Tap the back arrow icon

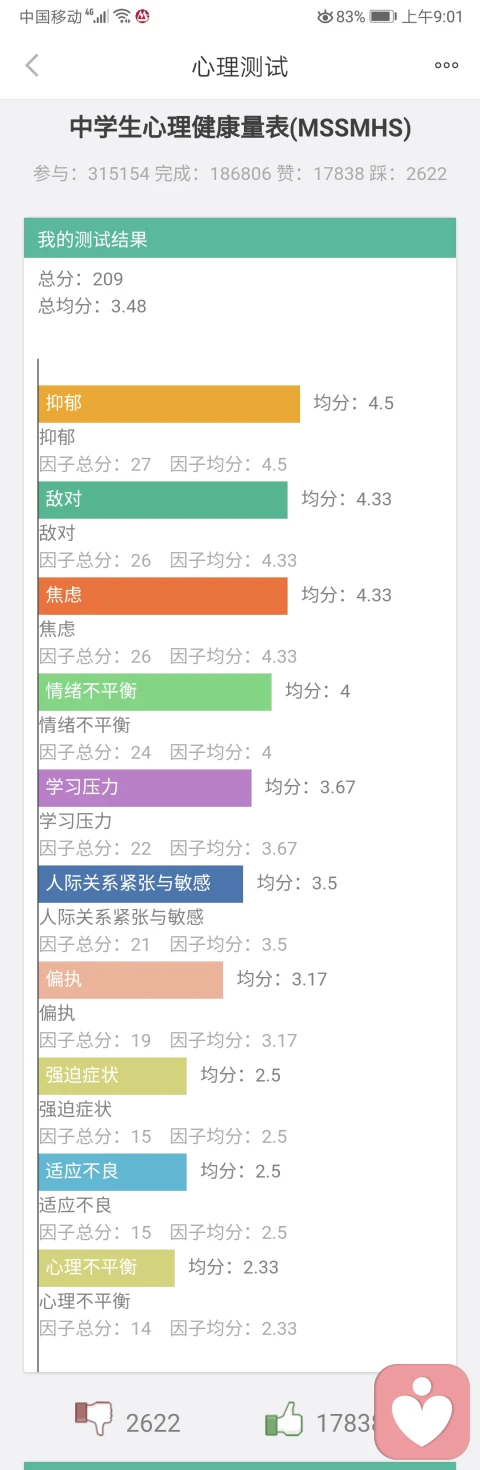click(32, 66)
